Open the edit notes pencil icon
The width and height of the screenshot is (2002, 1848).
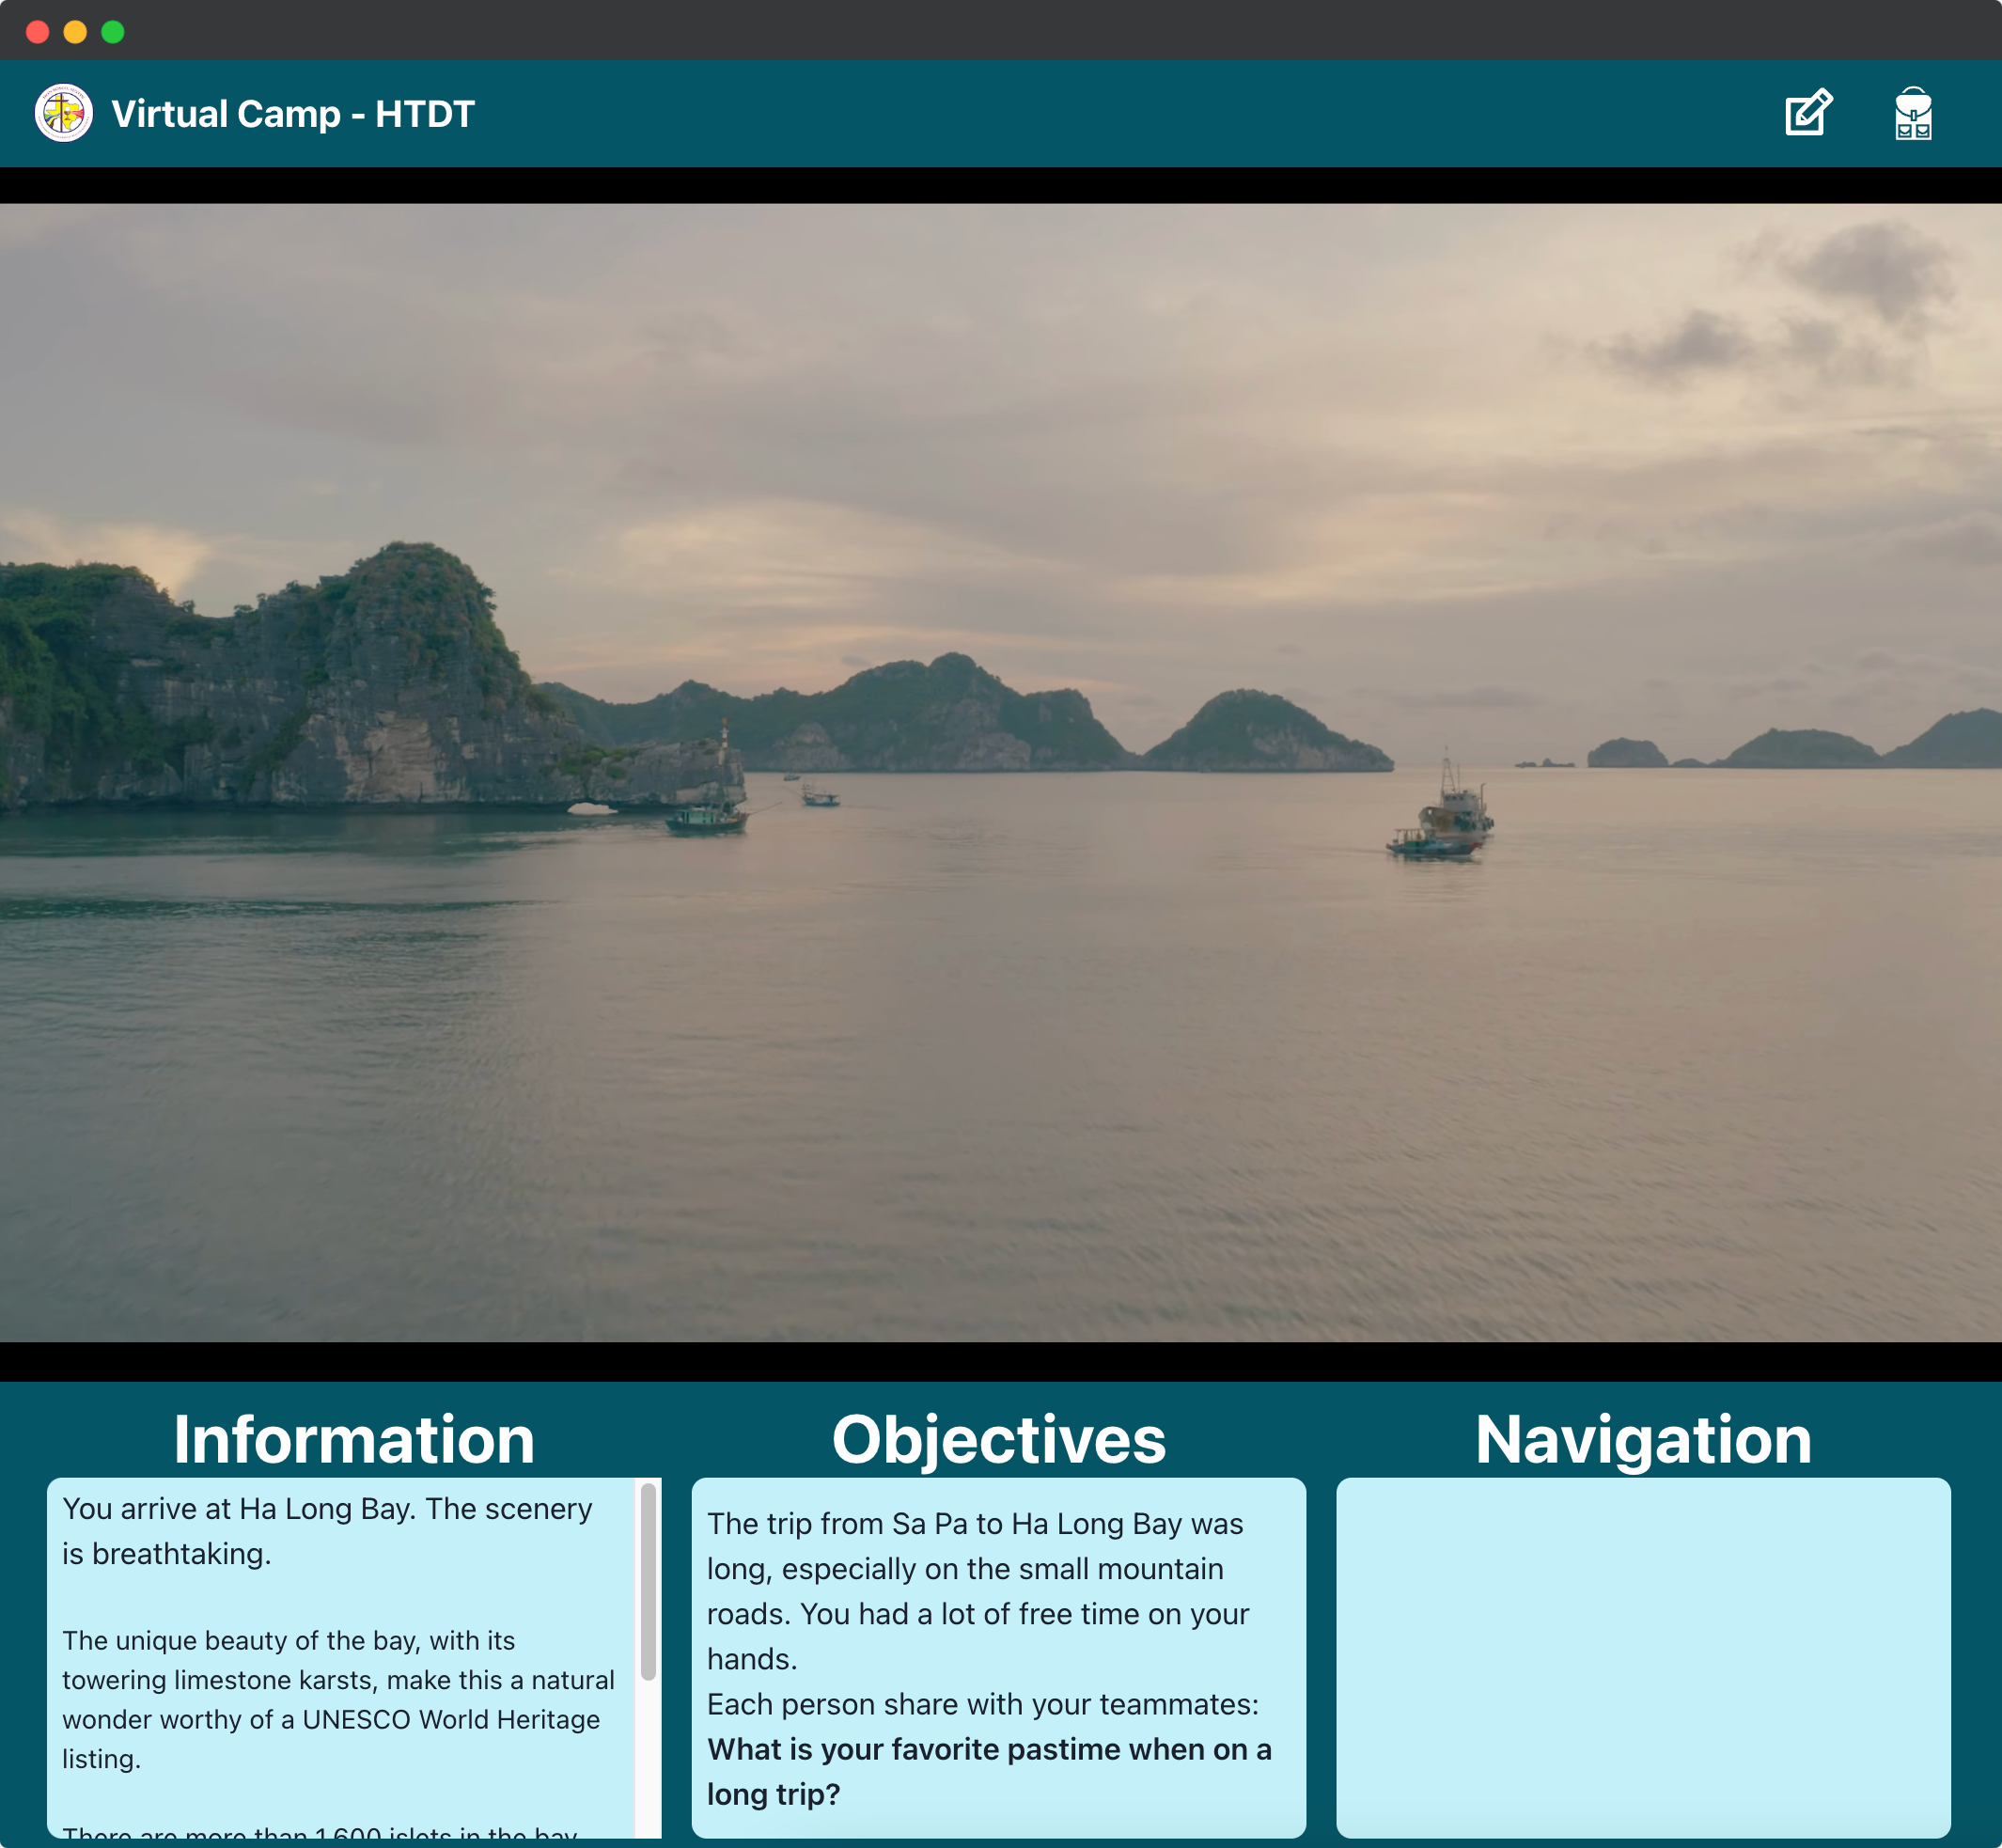[x=1808, y=113]
